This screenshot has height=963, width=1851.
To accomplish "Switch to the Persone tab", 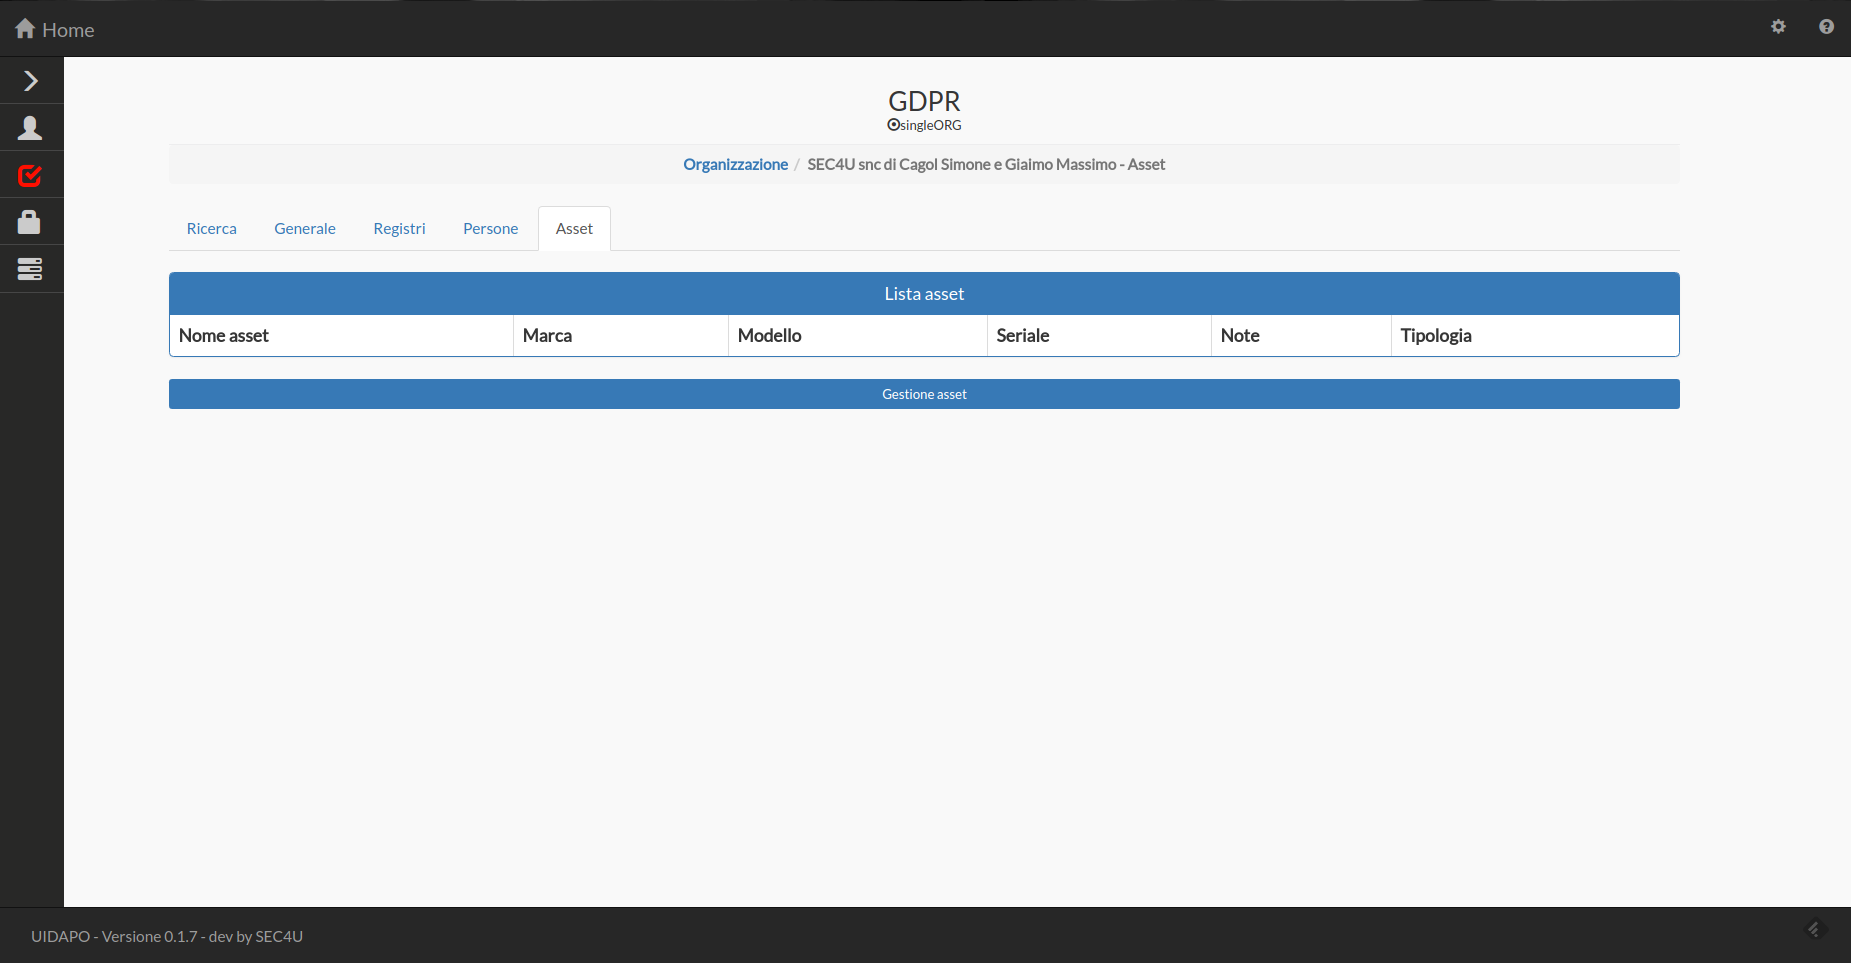I will pyautogui.click(x=490, y=229).
